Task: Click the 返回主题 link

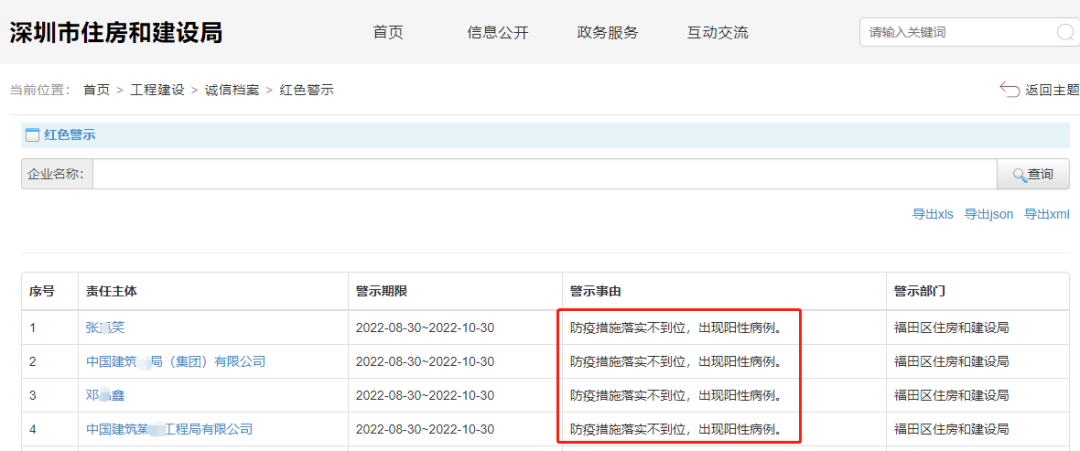Action: (1052, 90)
